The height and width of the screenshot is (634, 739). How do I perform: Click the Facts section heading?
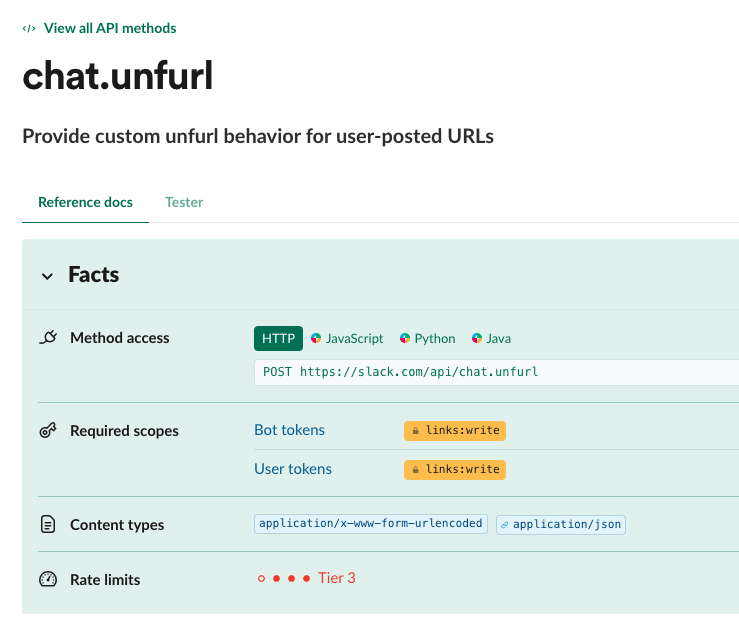click(x=94, y=274)
